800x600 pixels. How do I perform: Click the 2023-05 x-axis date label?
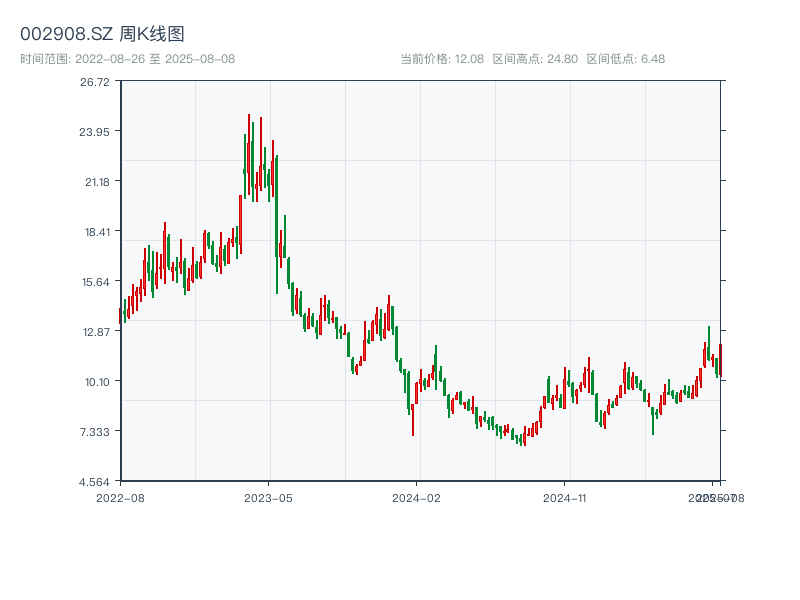(x=268, y=497)
